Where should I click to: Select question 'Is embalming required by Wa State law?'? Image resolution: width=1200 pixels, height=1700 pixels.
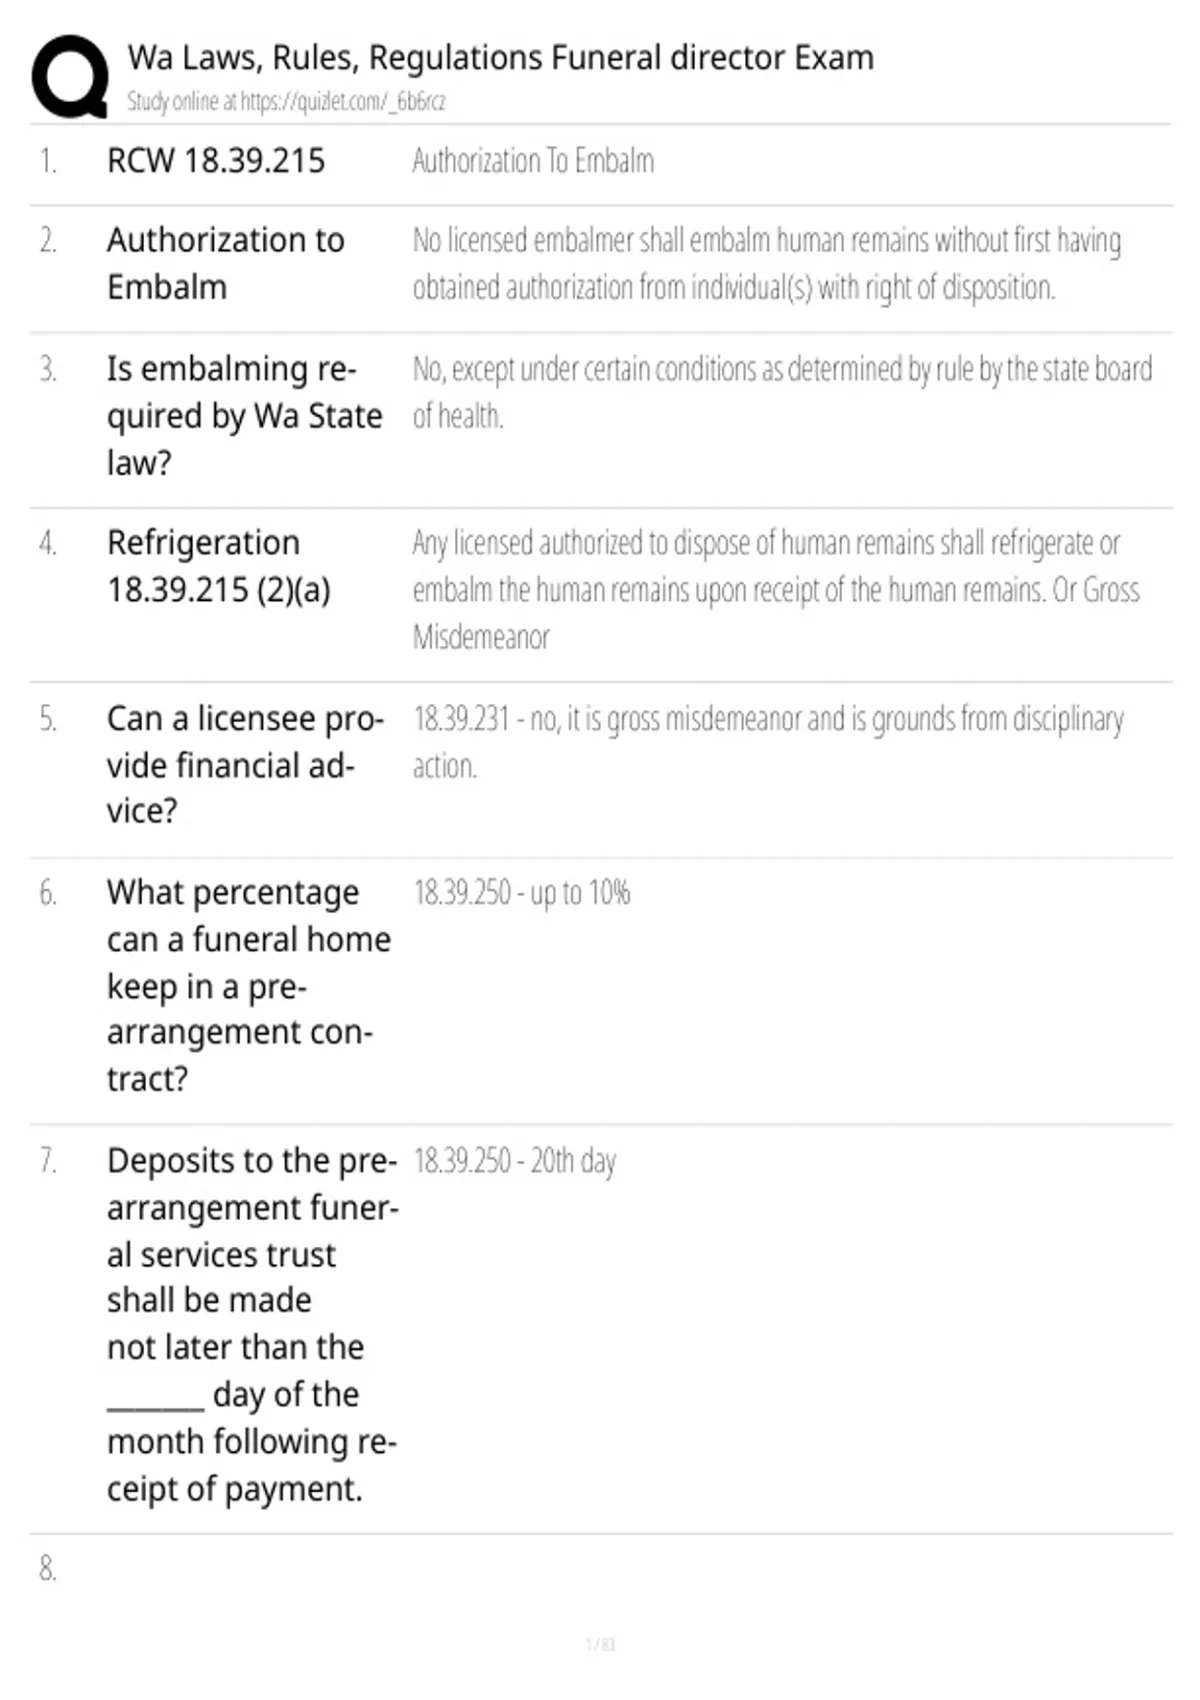point(245,415)
